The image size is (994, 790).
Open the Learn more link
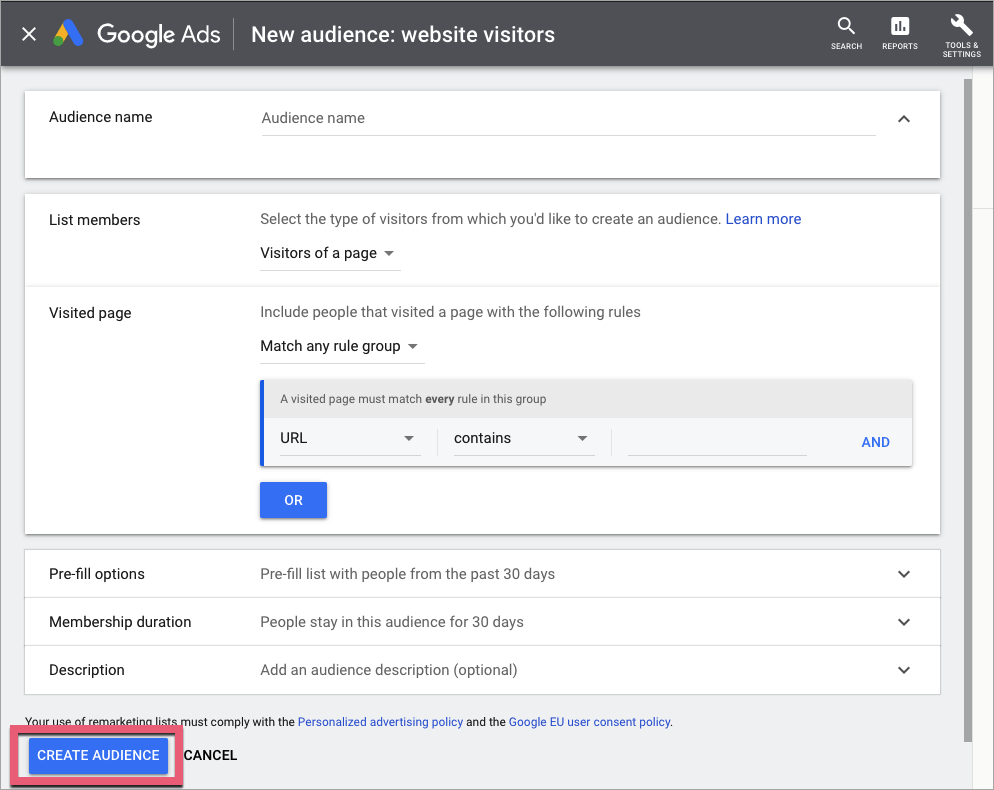coord(763,219)
